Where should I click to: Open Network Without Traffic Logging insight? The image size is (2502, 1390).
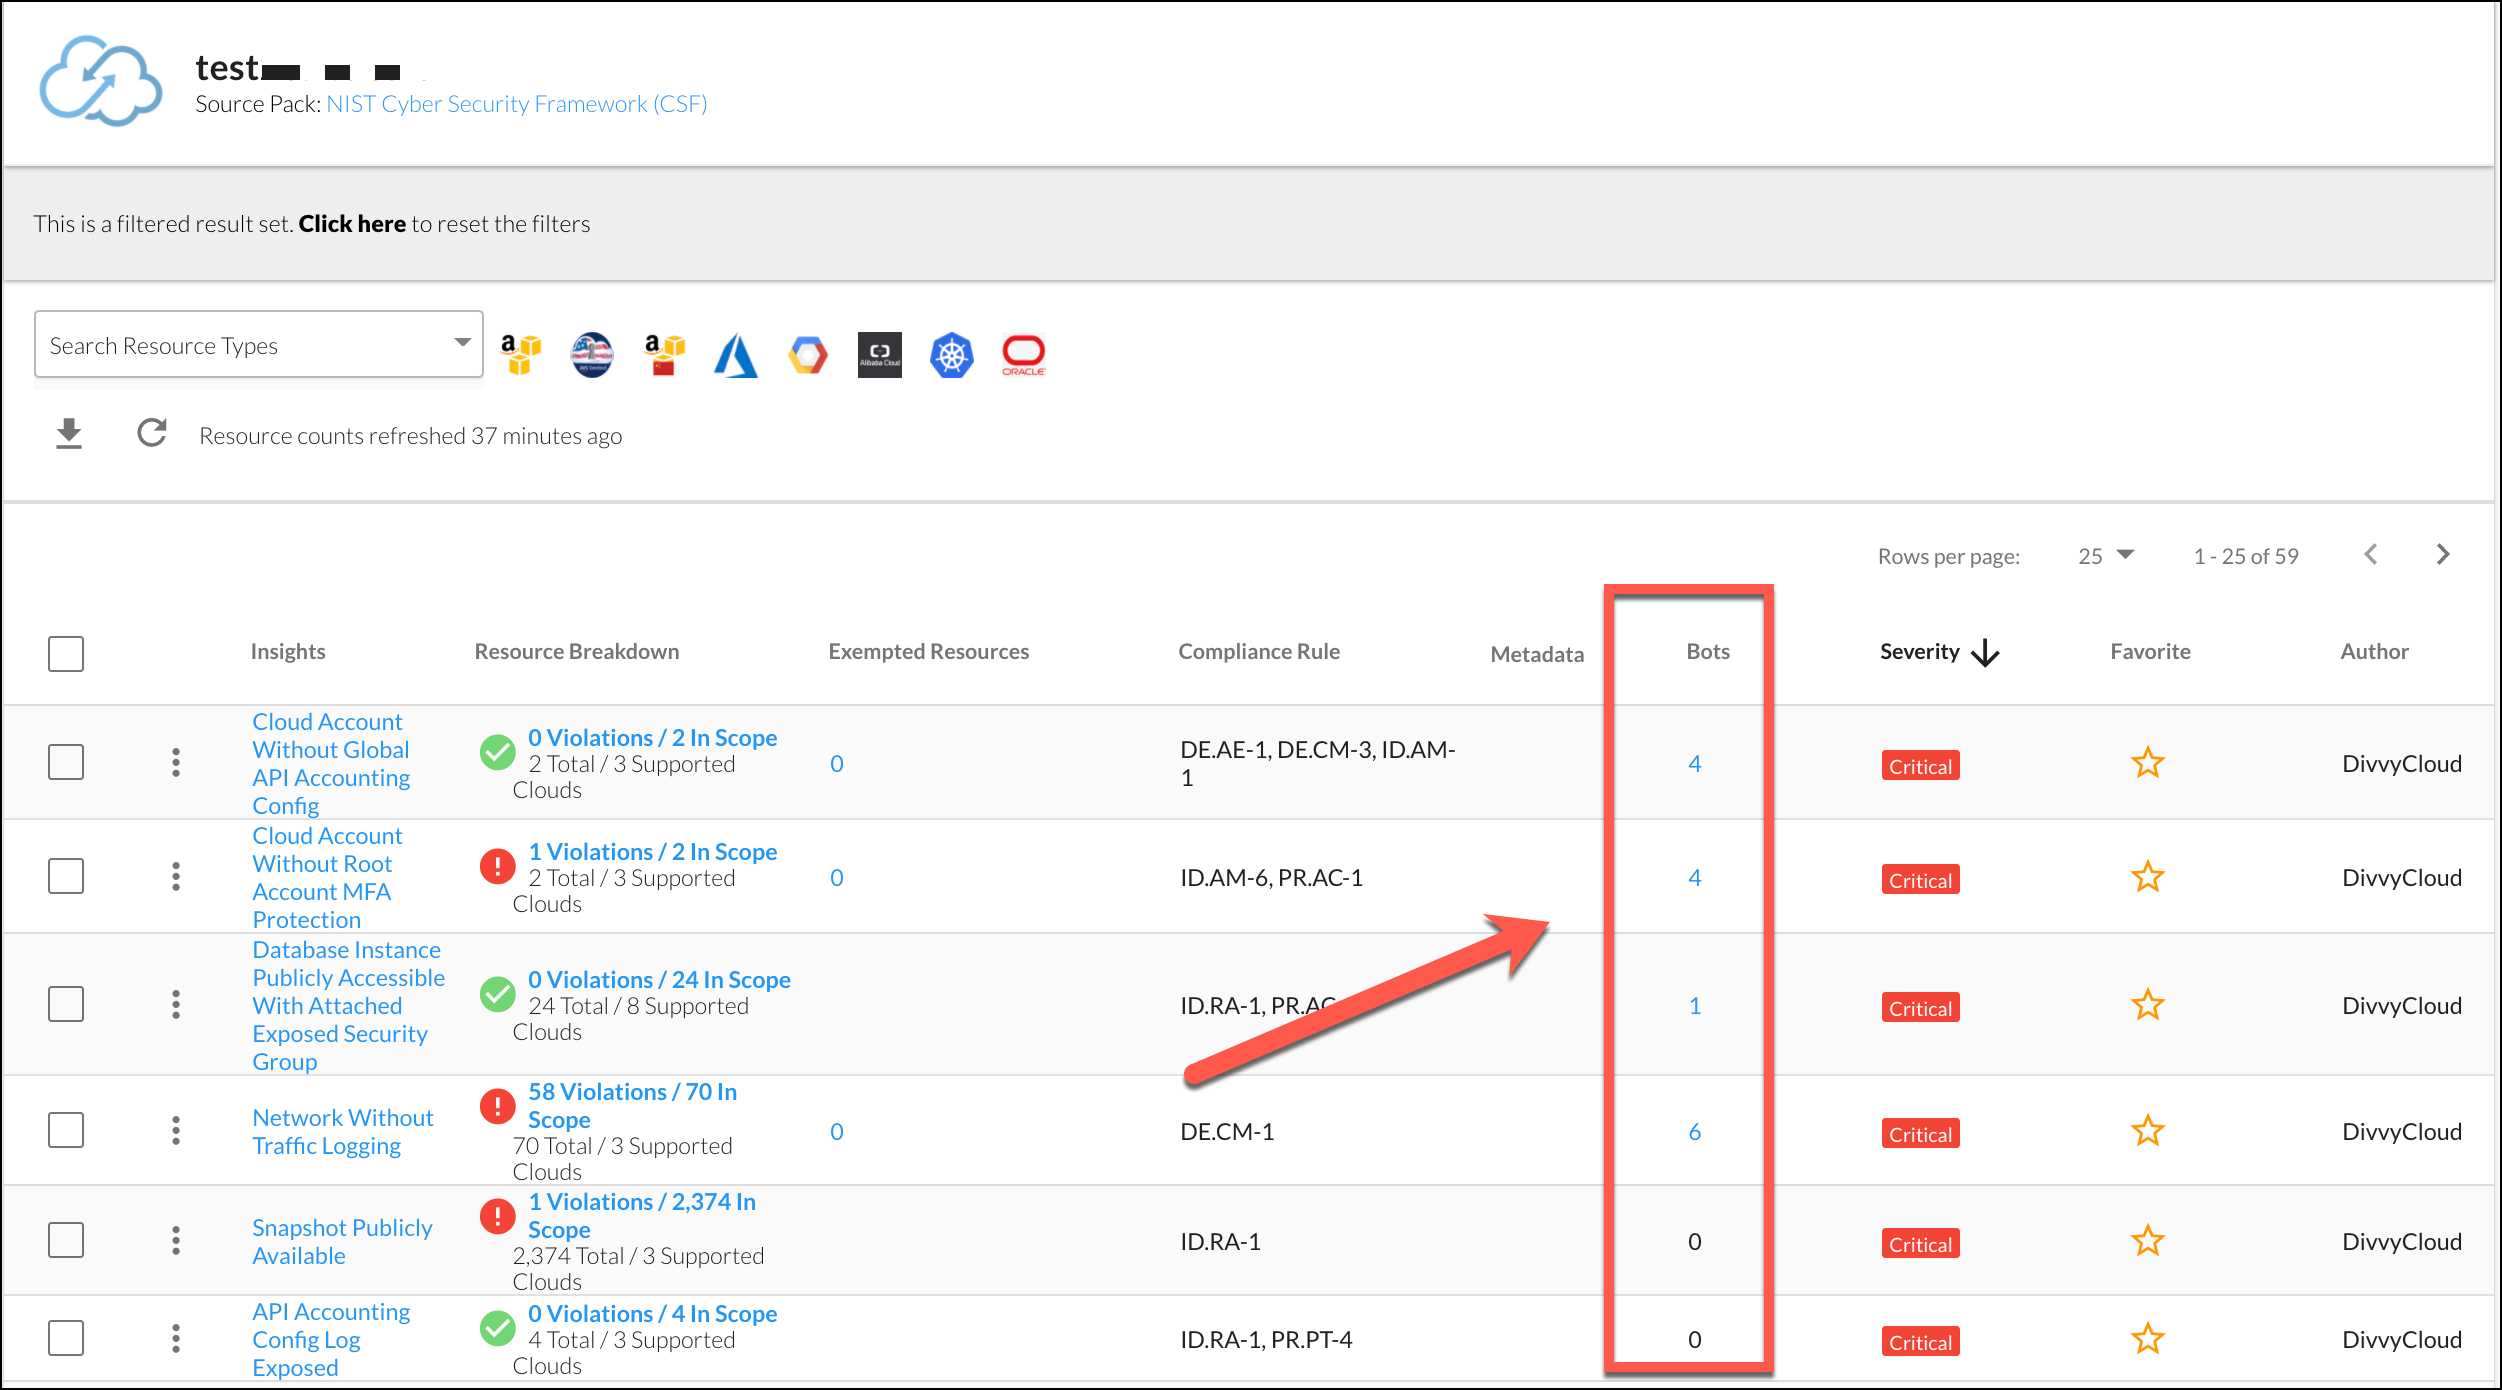pyautogui.click(x=342, y=1132)
